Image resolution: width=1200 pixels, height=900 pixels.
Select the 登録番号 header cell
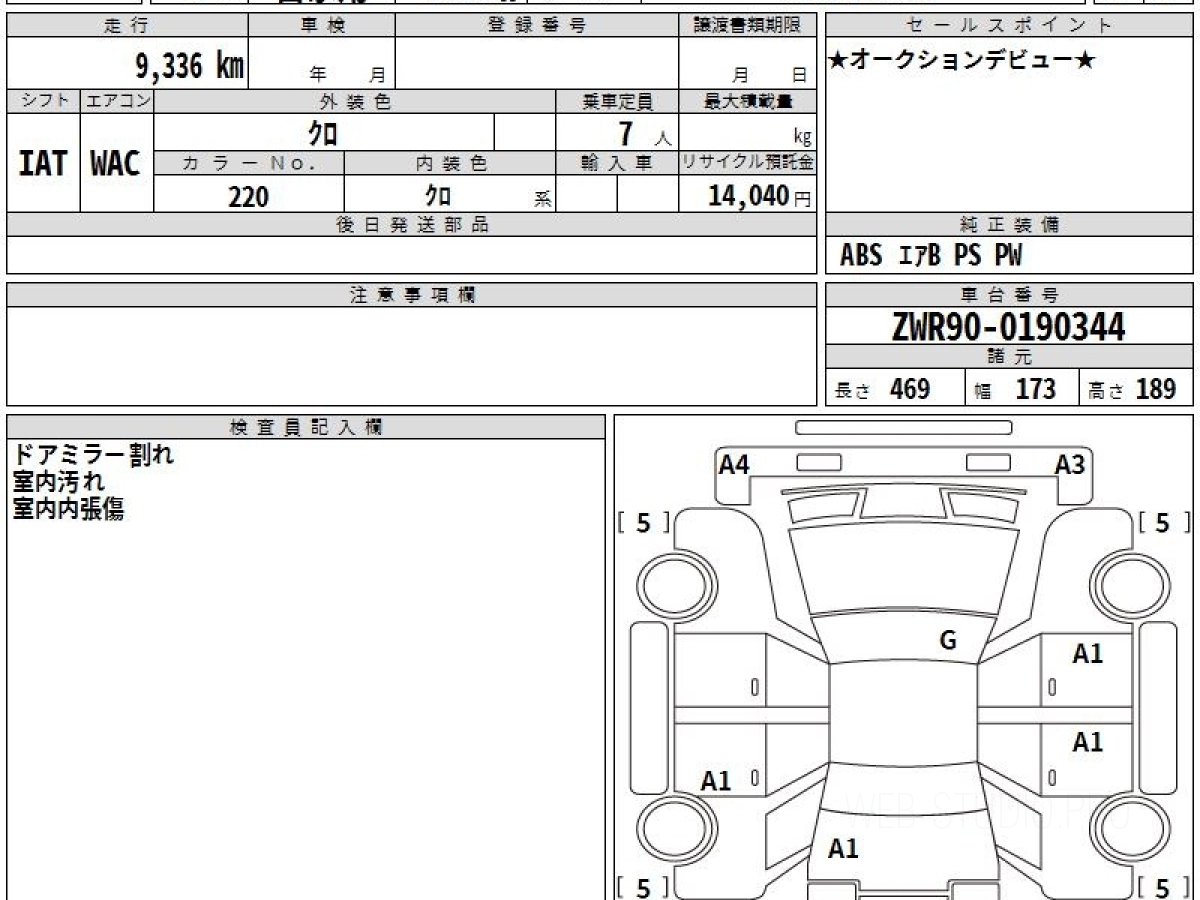click(x=537, y=26)
